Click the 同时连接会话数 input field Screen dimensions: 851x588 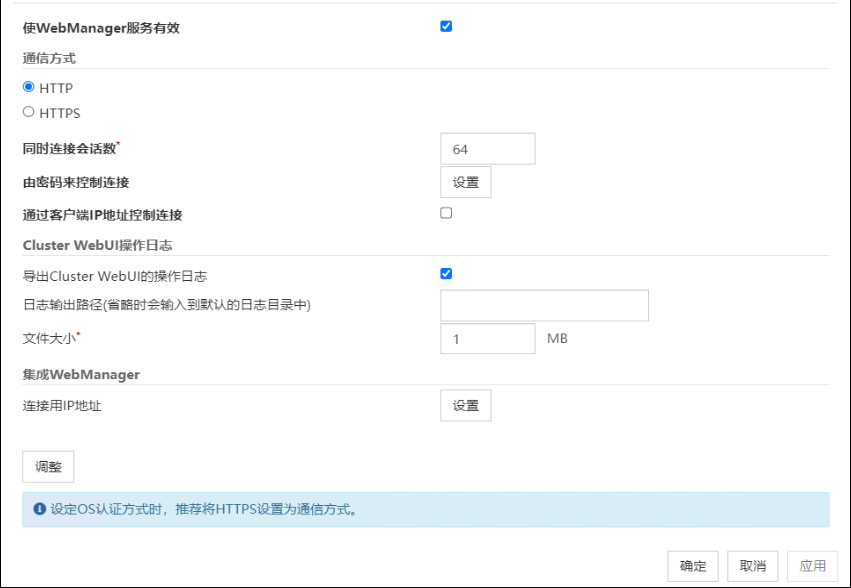pyautogui.click(x=487, y=149)
